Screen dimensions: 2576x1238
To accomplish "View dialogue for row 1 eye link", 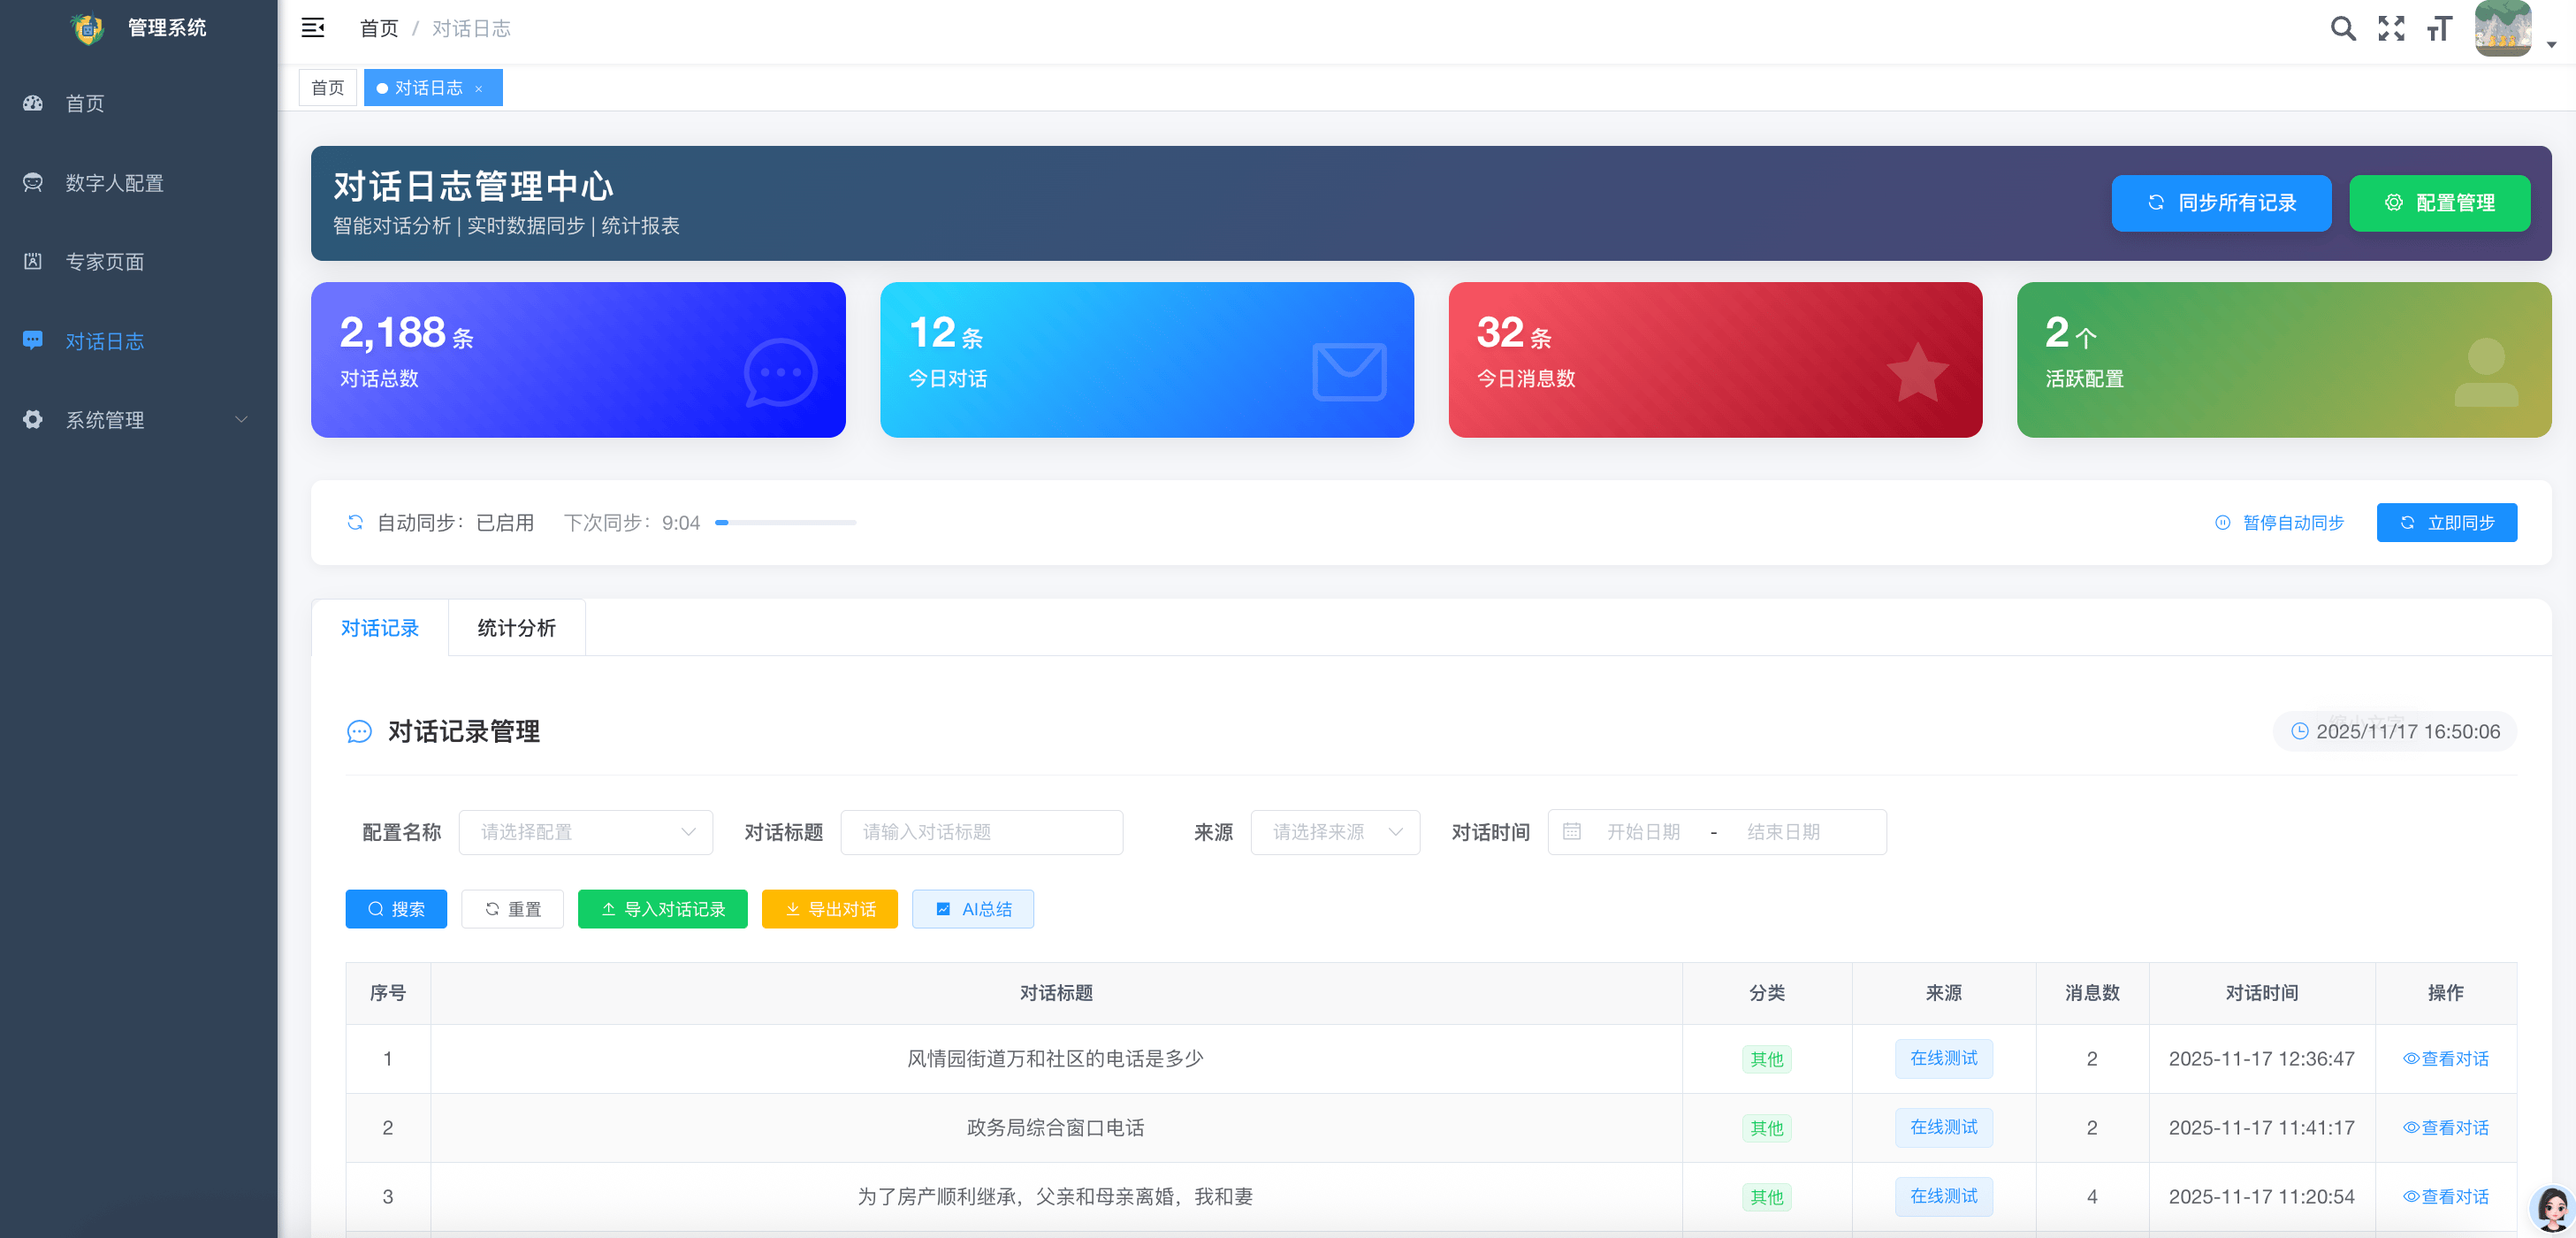I will click(2446, 1059).
